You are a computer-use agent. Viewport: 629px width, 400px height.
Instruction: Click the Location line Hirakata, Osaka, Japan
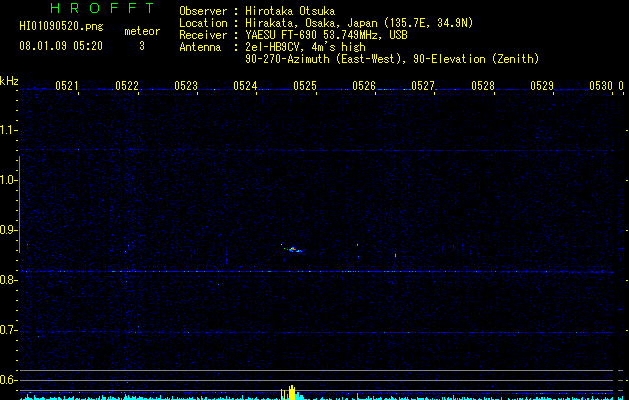(x=326, y=23)
